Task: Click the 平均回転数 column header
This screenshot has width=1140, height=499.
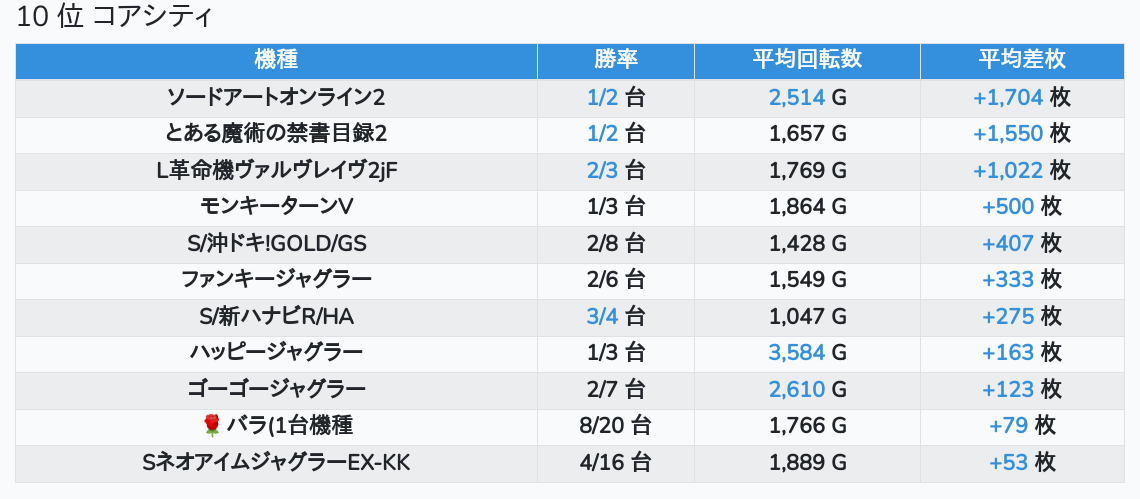Action: pyautogui.click(x=807, y=60)
